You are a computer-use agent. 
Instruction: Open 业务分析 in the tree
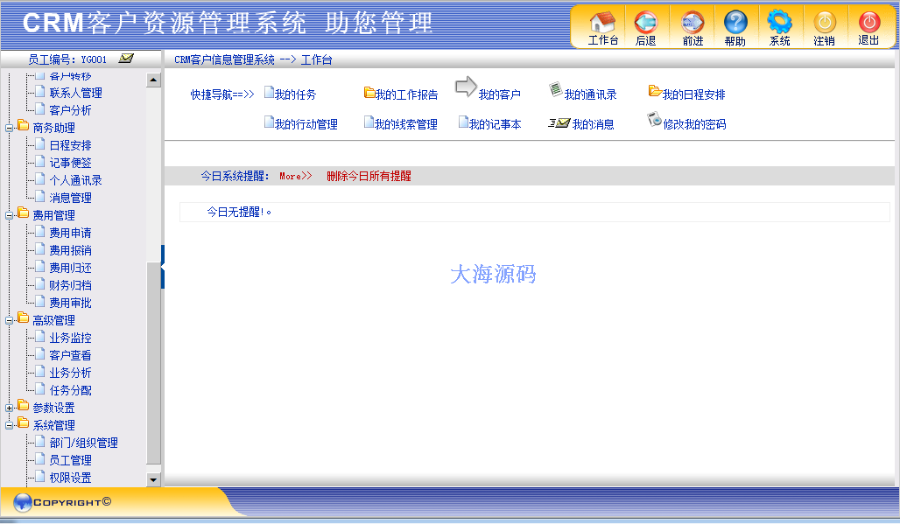click(70, 373)
